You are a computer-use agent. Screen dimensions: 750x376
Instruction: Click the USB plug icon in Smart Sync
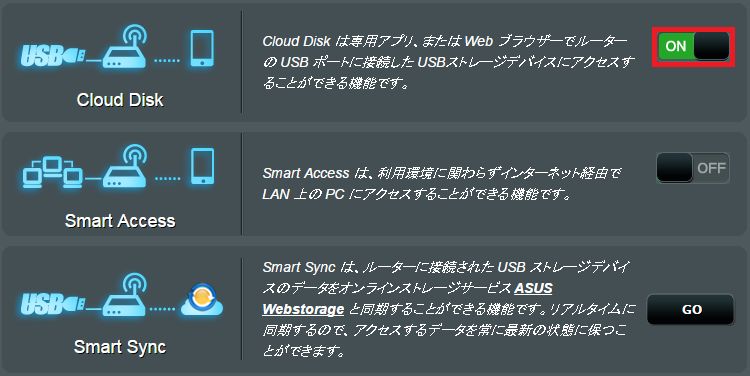(x=53, y=304)
